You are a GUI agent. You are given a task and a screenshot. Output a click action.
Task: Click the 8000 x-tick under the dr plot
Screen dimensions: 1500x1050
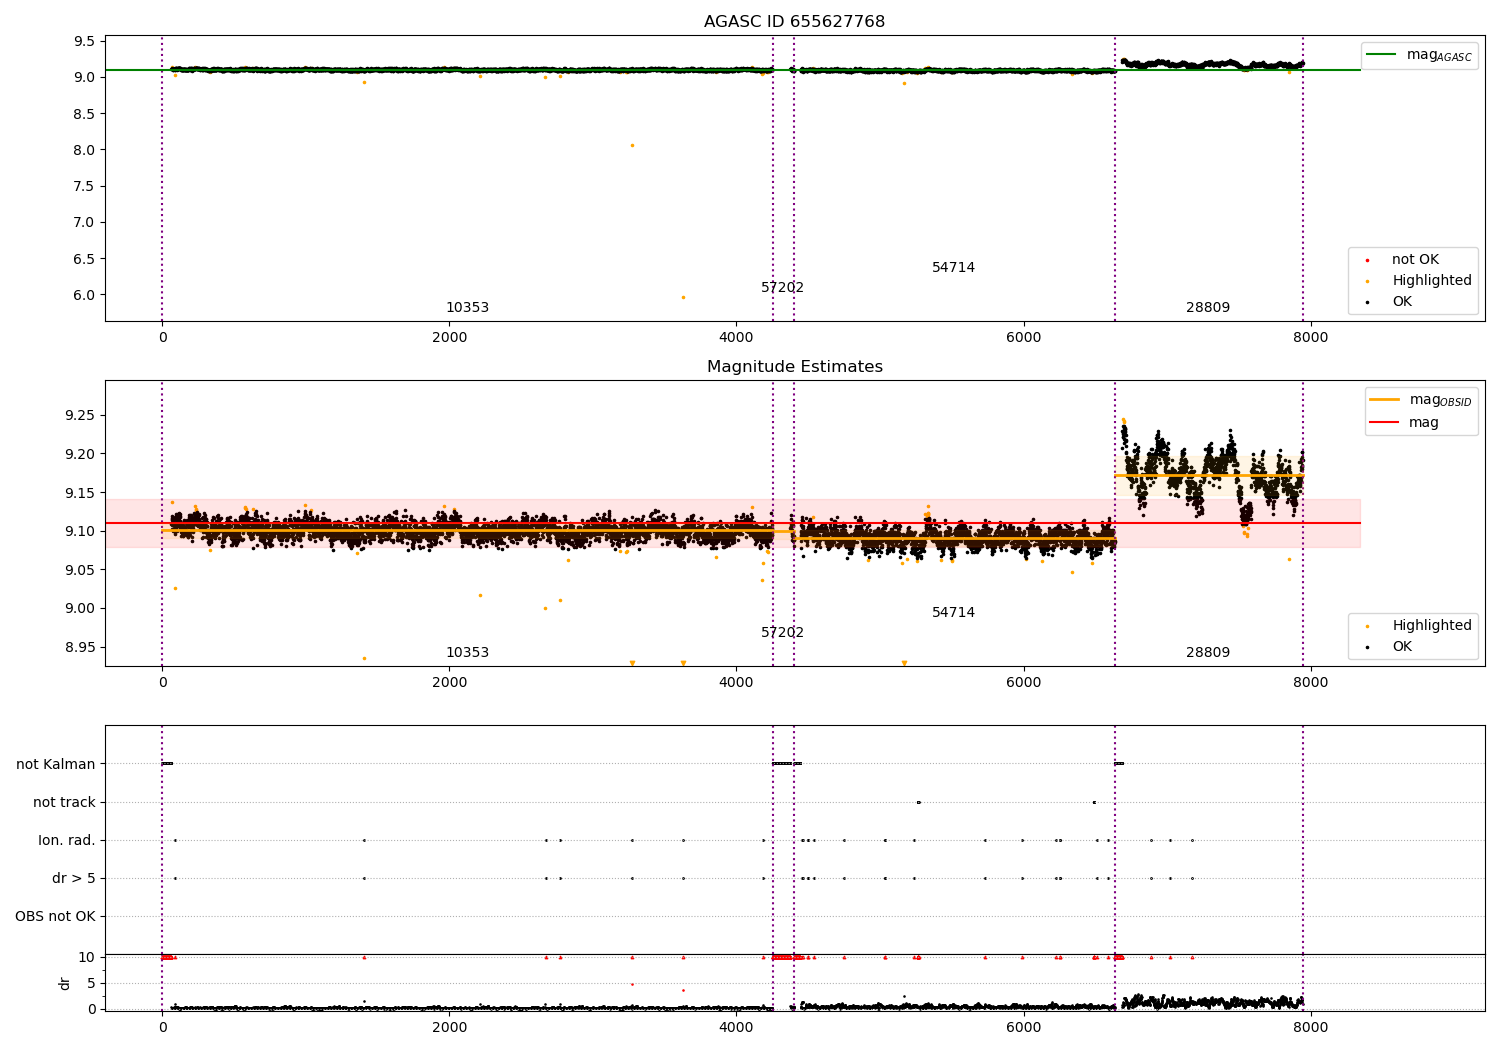point(1311,1026)
